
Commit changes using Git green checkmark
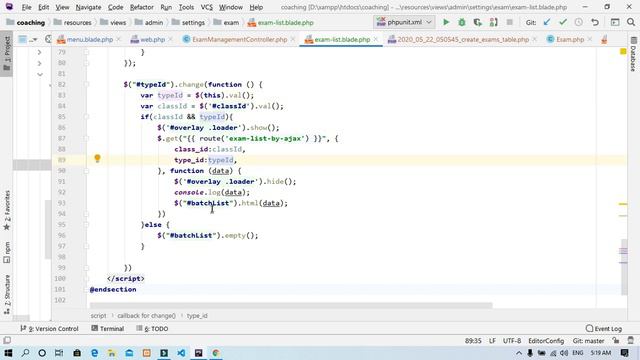563,22
